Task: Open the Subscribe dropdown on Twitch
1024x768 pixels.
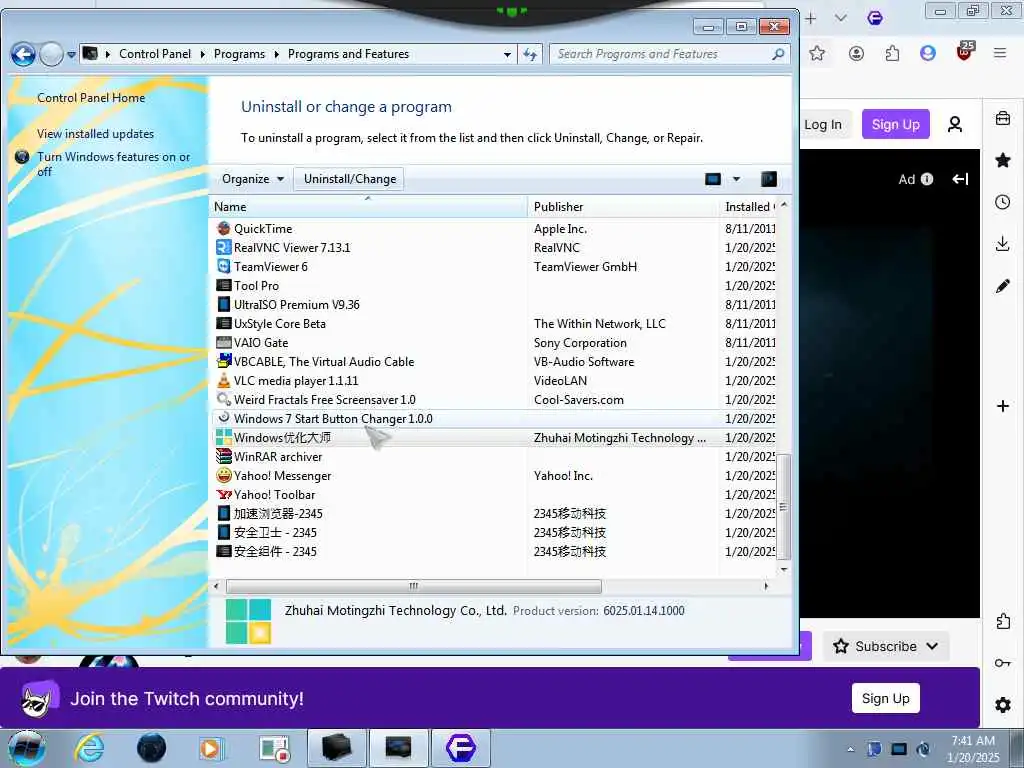Action: click(x=886, y=646)
